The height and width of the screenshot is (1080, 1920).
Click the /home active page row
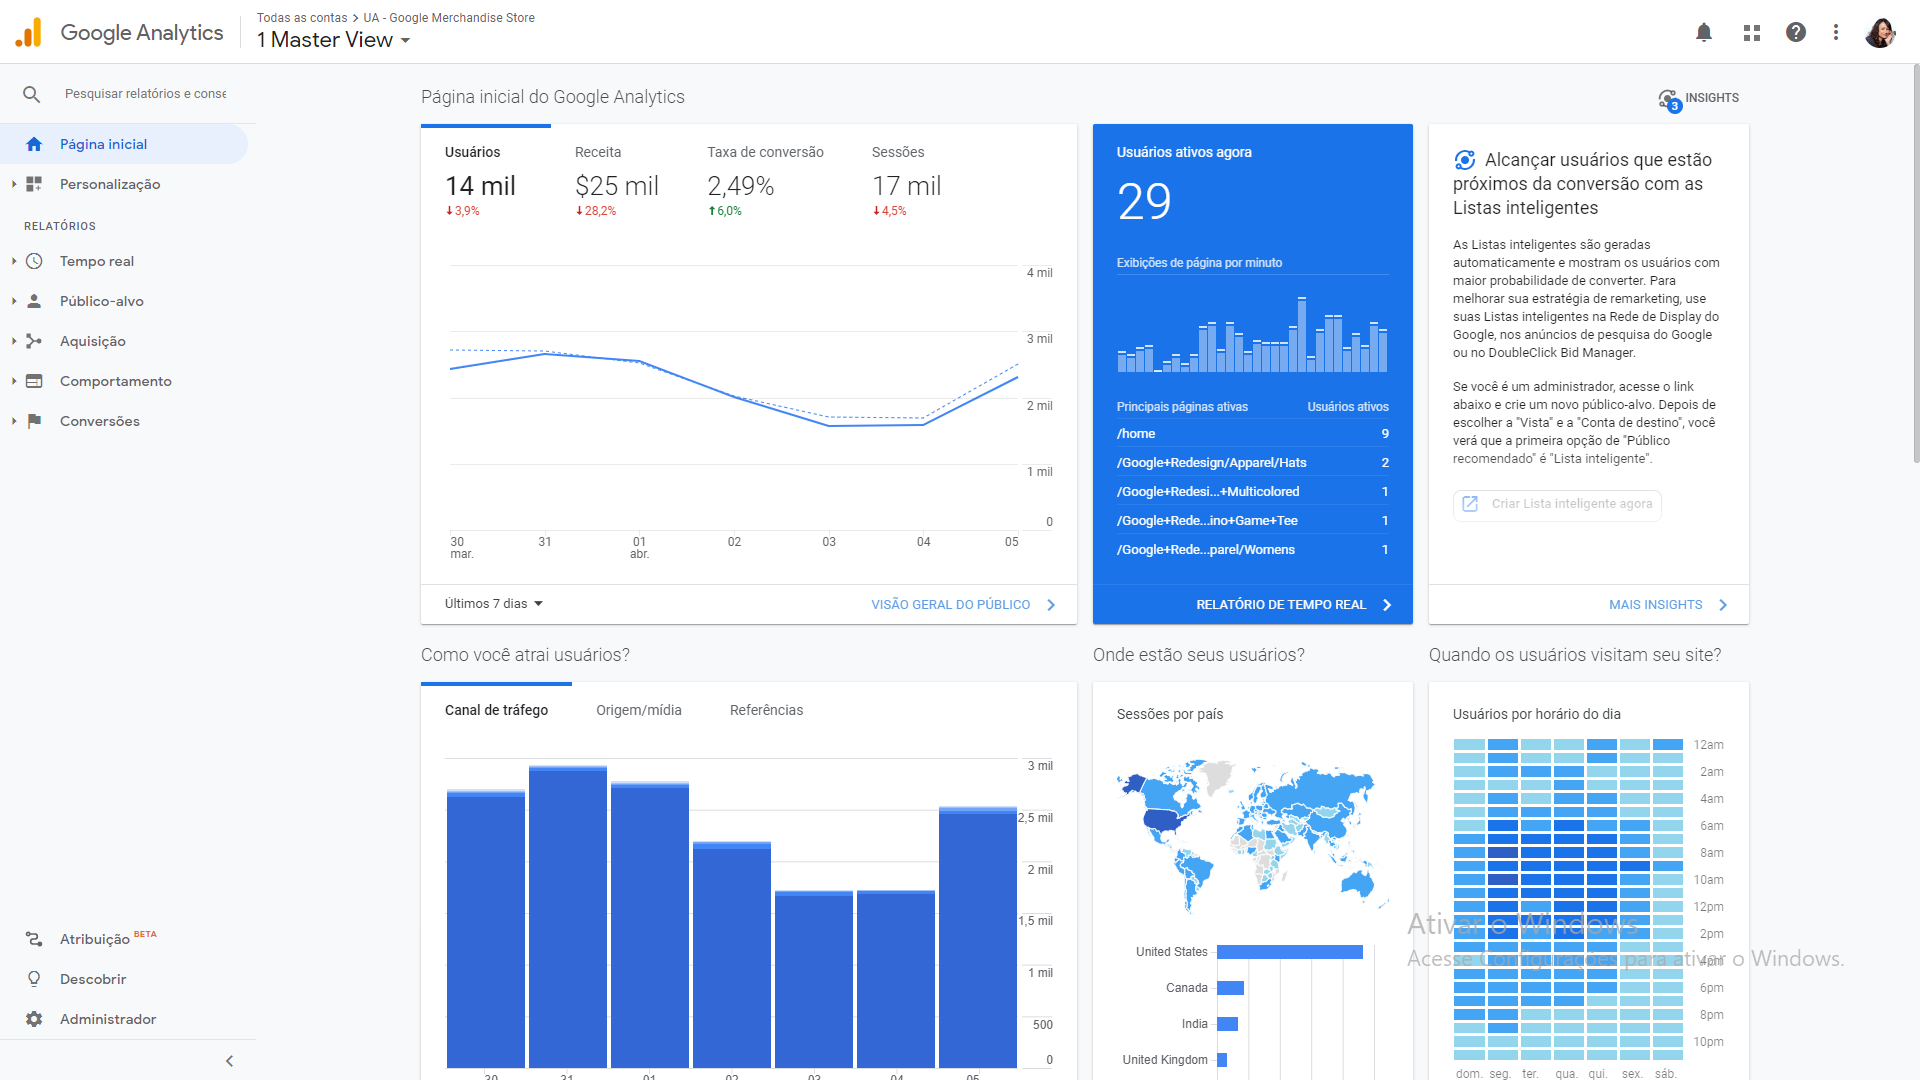tap(1252, 434)
